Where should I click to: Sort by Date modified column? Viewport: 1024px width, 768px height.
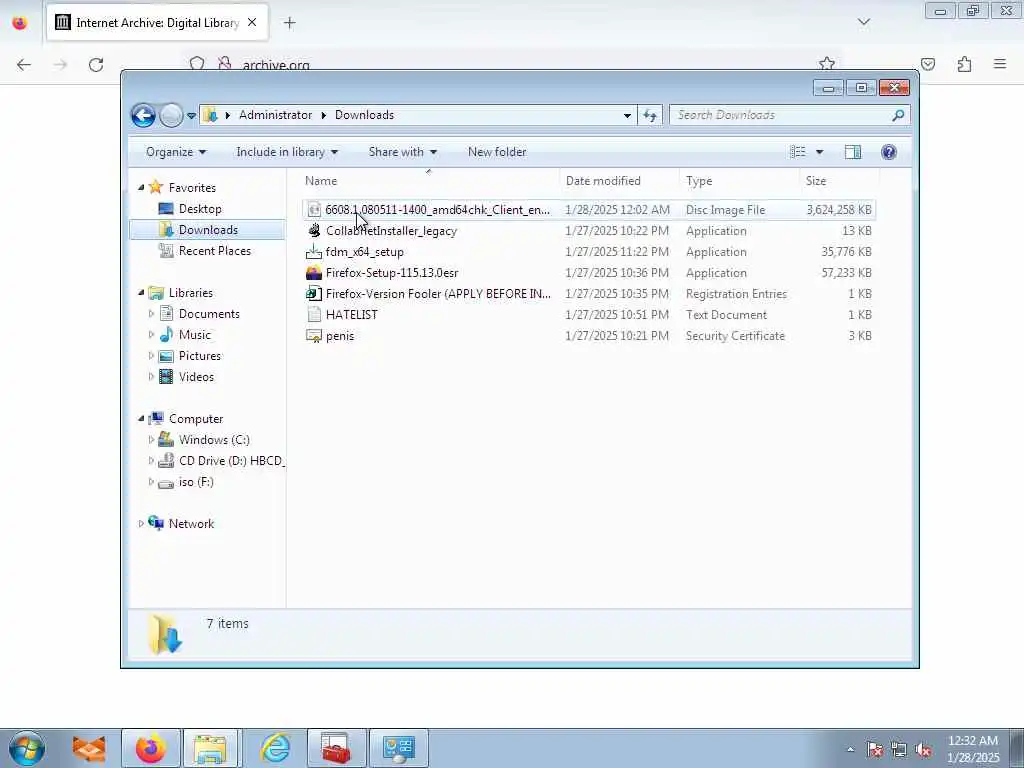pos(603,181)
